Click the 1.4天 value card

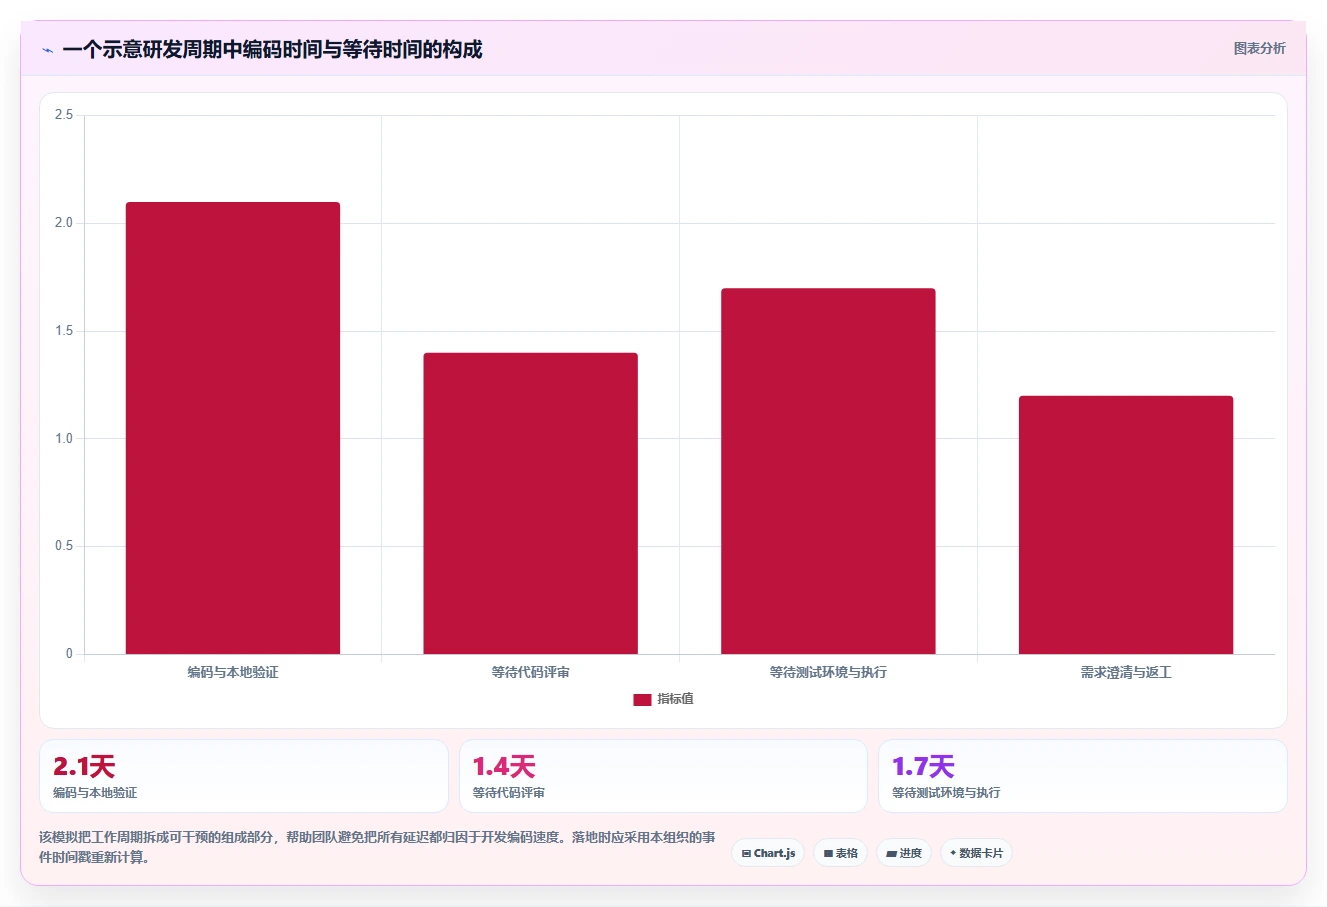pyautogui.click(x=663, y=776)
